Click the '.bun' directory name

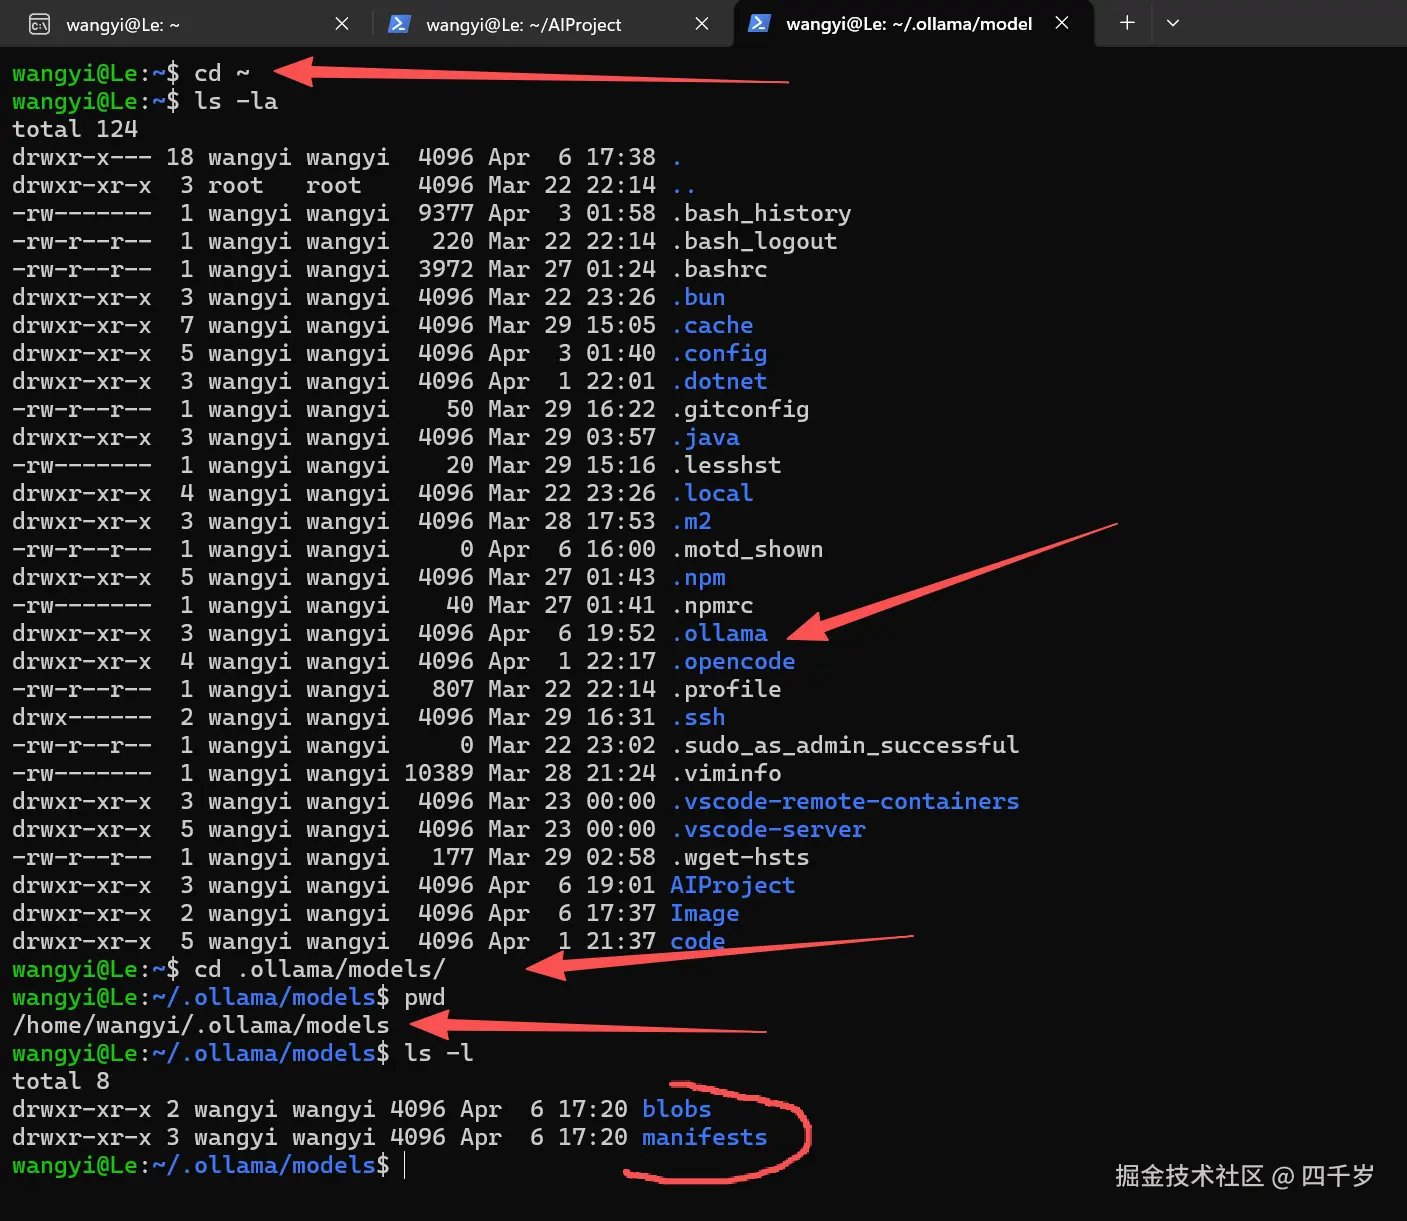pos(698,297)
